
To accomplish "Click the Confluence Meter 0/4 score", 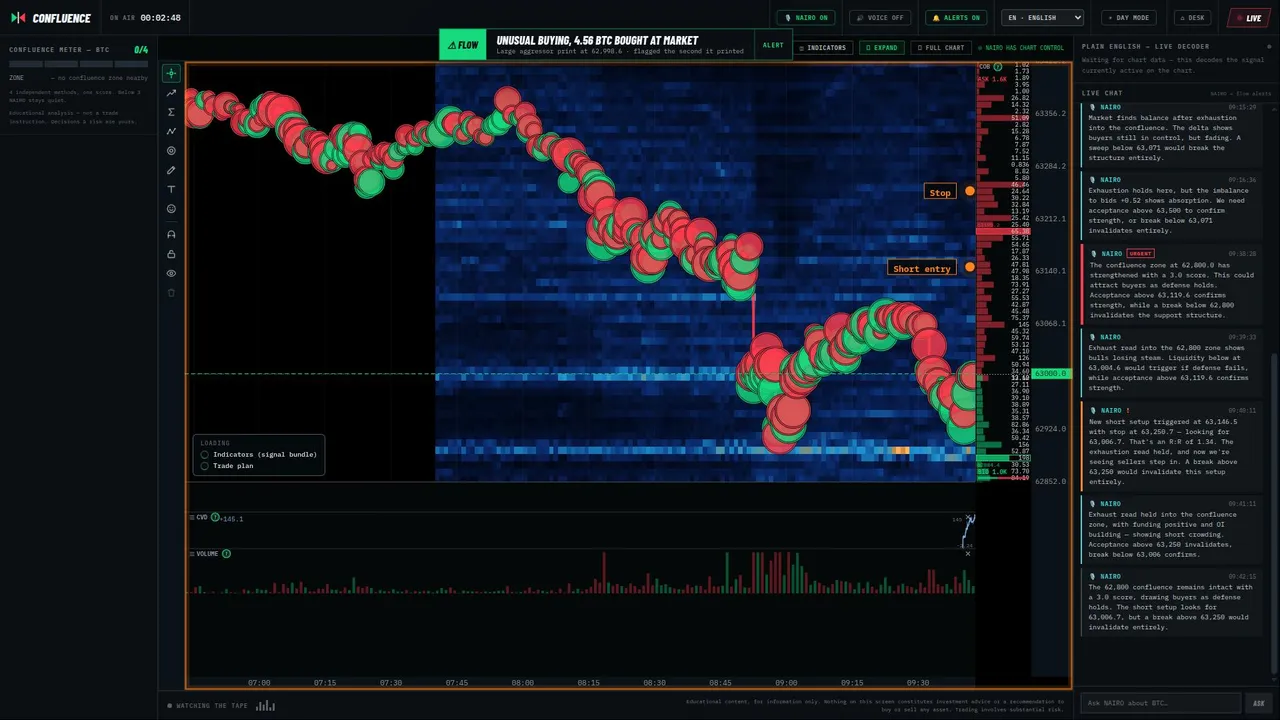I will [x=141, y=49].
